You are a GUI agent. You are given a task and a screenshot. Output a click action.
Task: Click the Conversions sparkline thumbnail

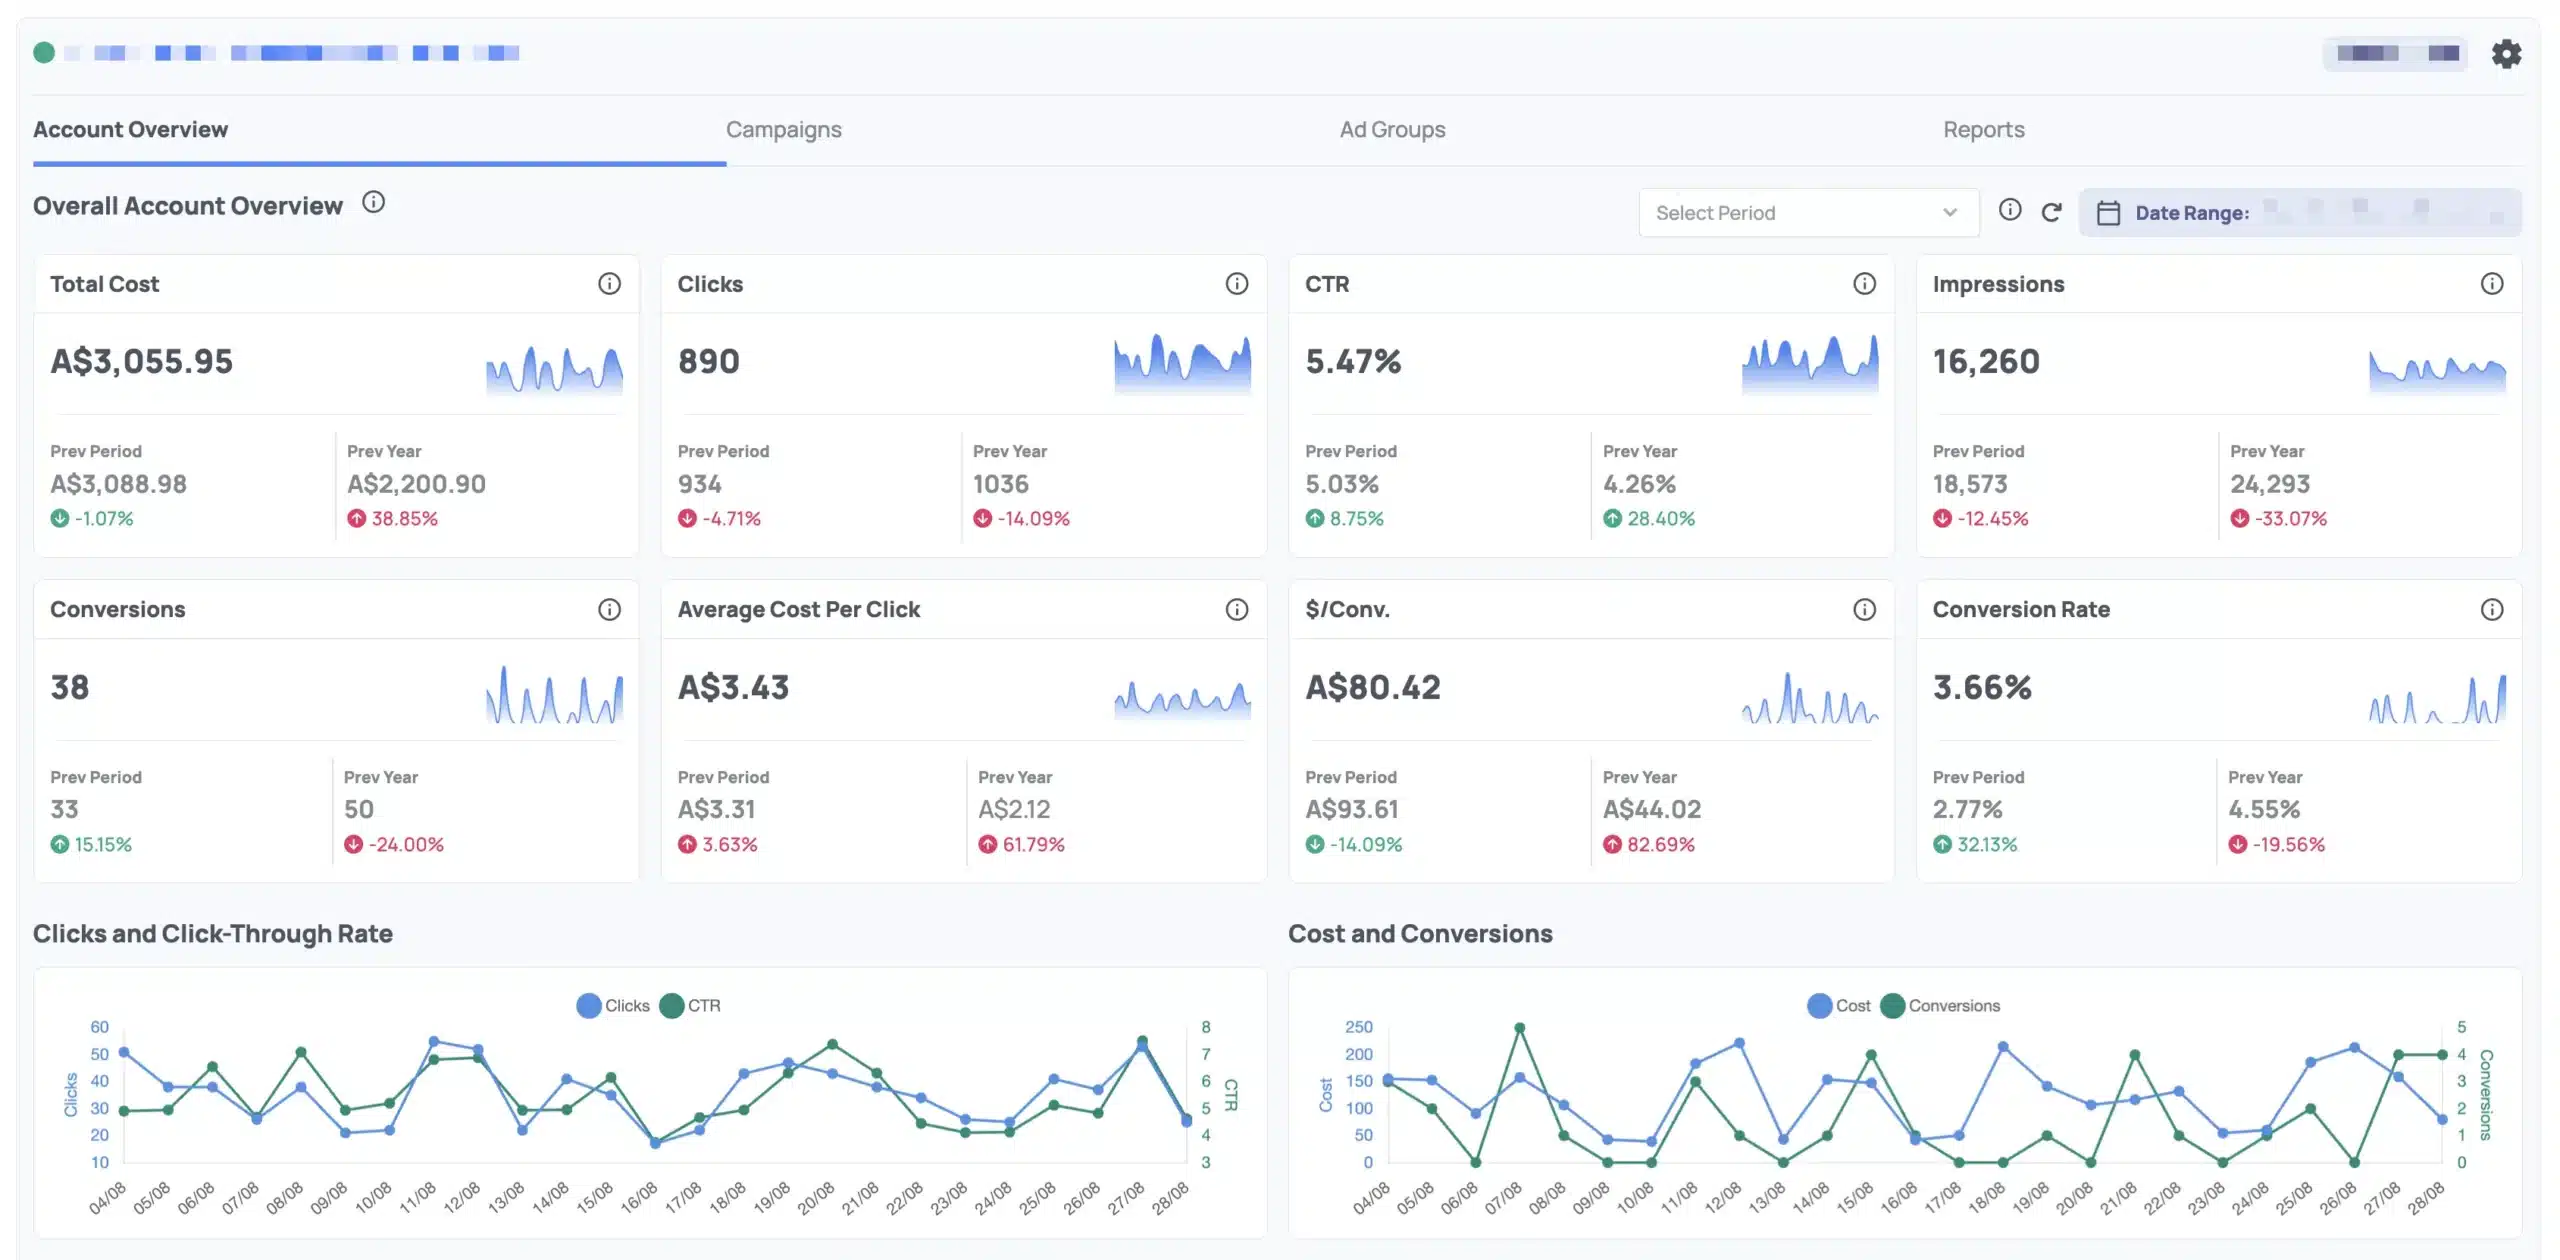coord(554,694)
